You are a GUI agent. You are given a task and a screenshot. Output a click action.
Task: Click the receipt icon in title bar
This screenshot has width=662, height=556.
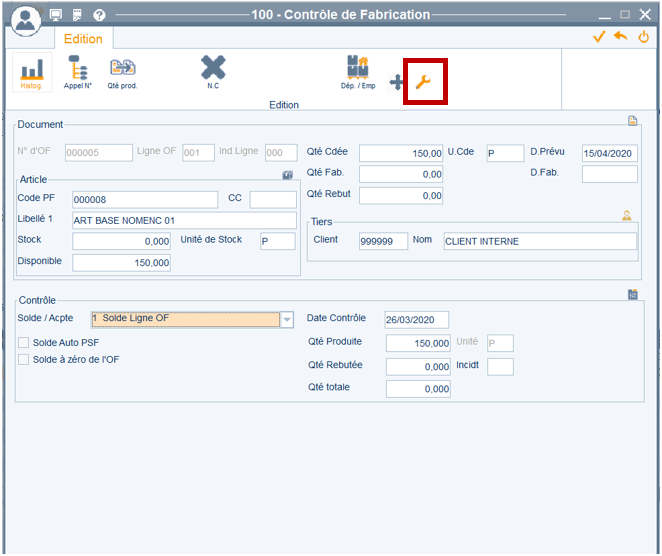click(x=77, y=15)
